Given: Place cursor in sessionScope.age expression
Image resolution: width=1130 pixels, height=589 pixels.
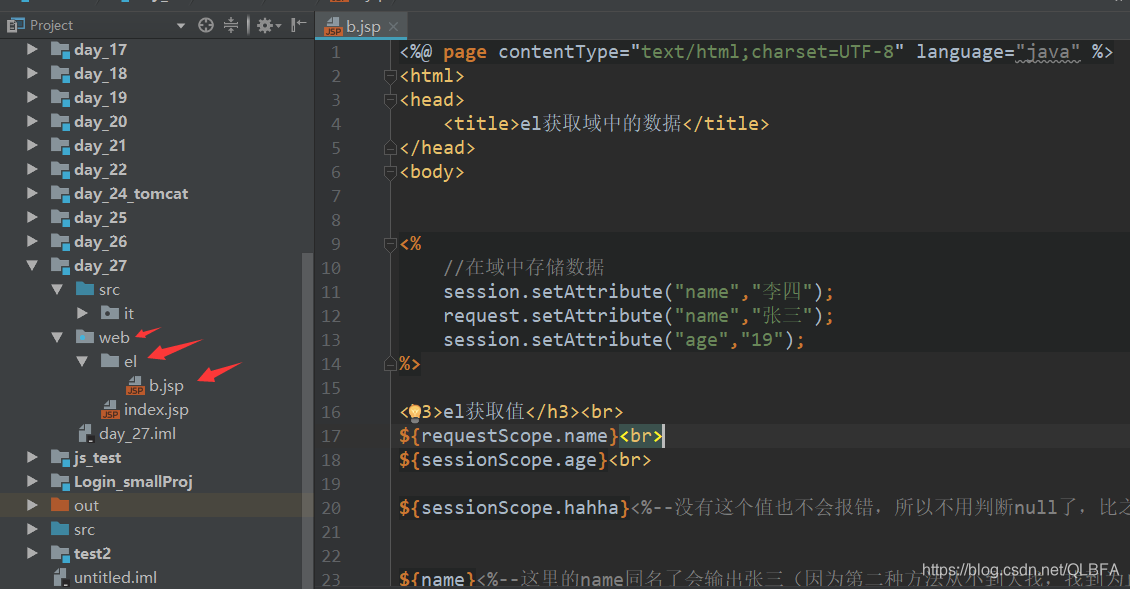Looking at the screenshot, I should (x=504, y=460).
